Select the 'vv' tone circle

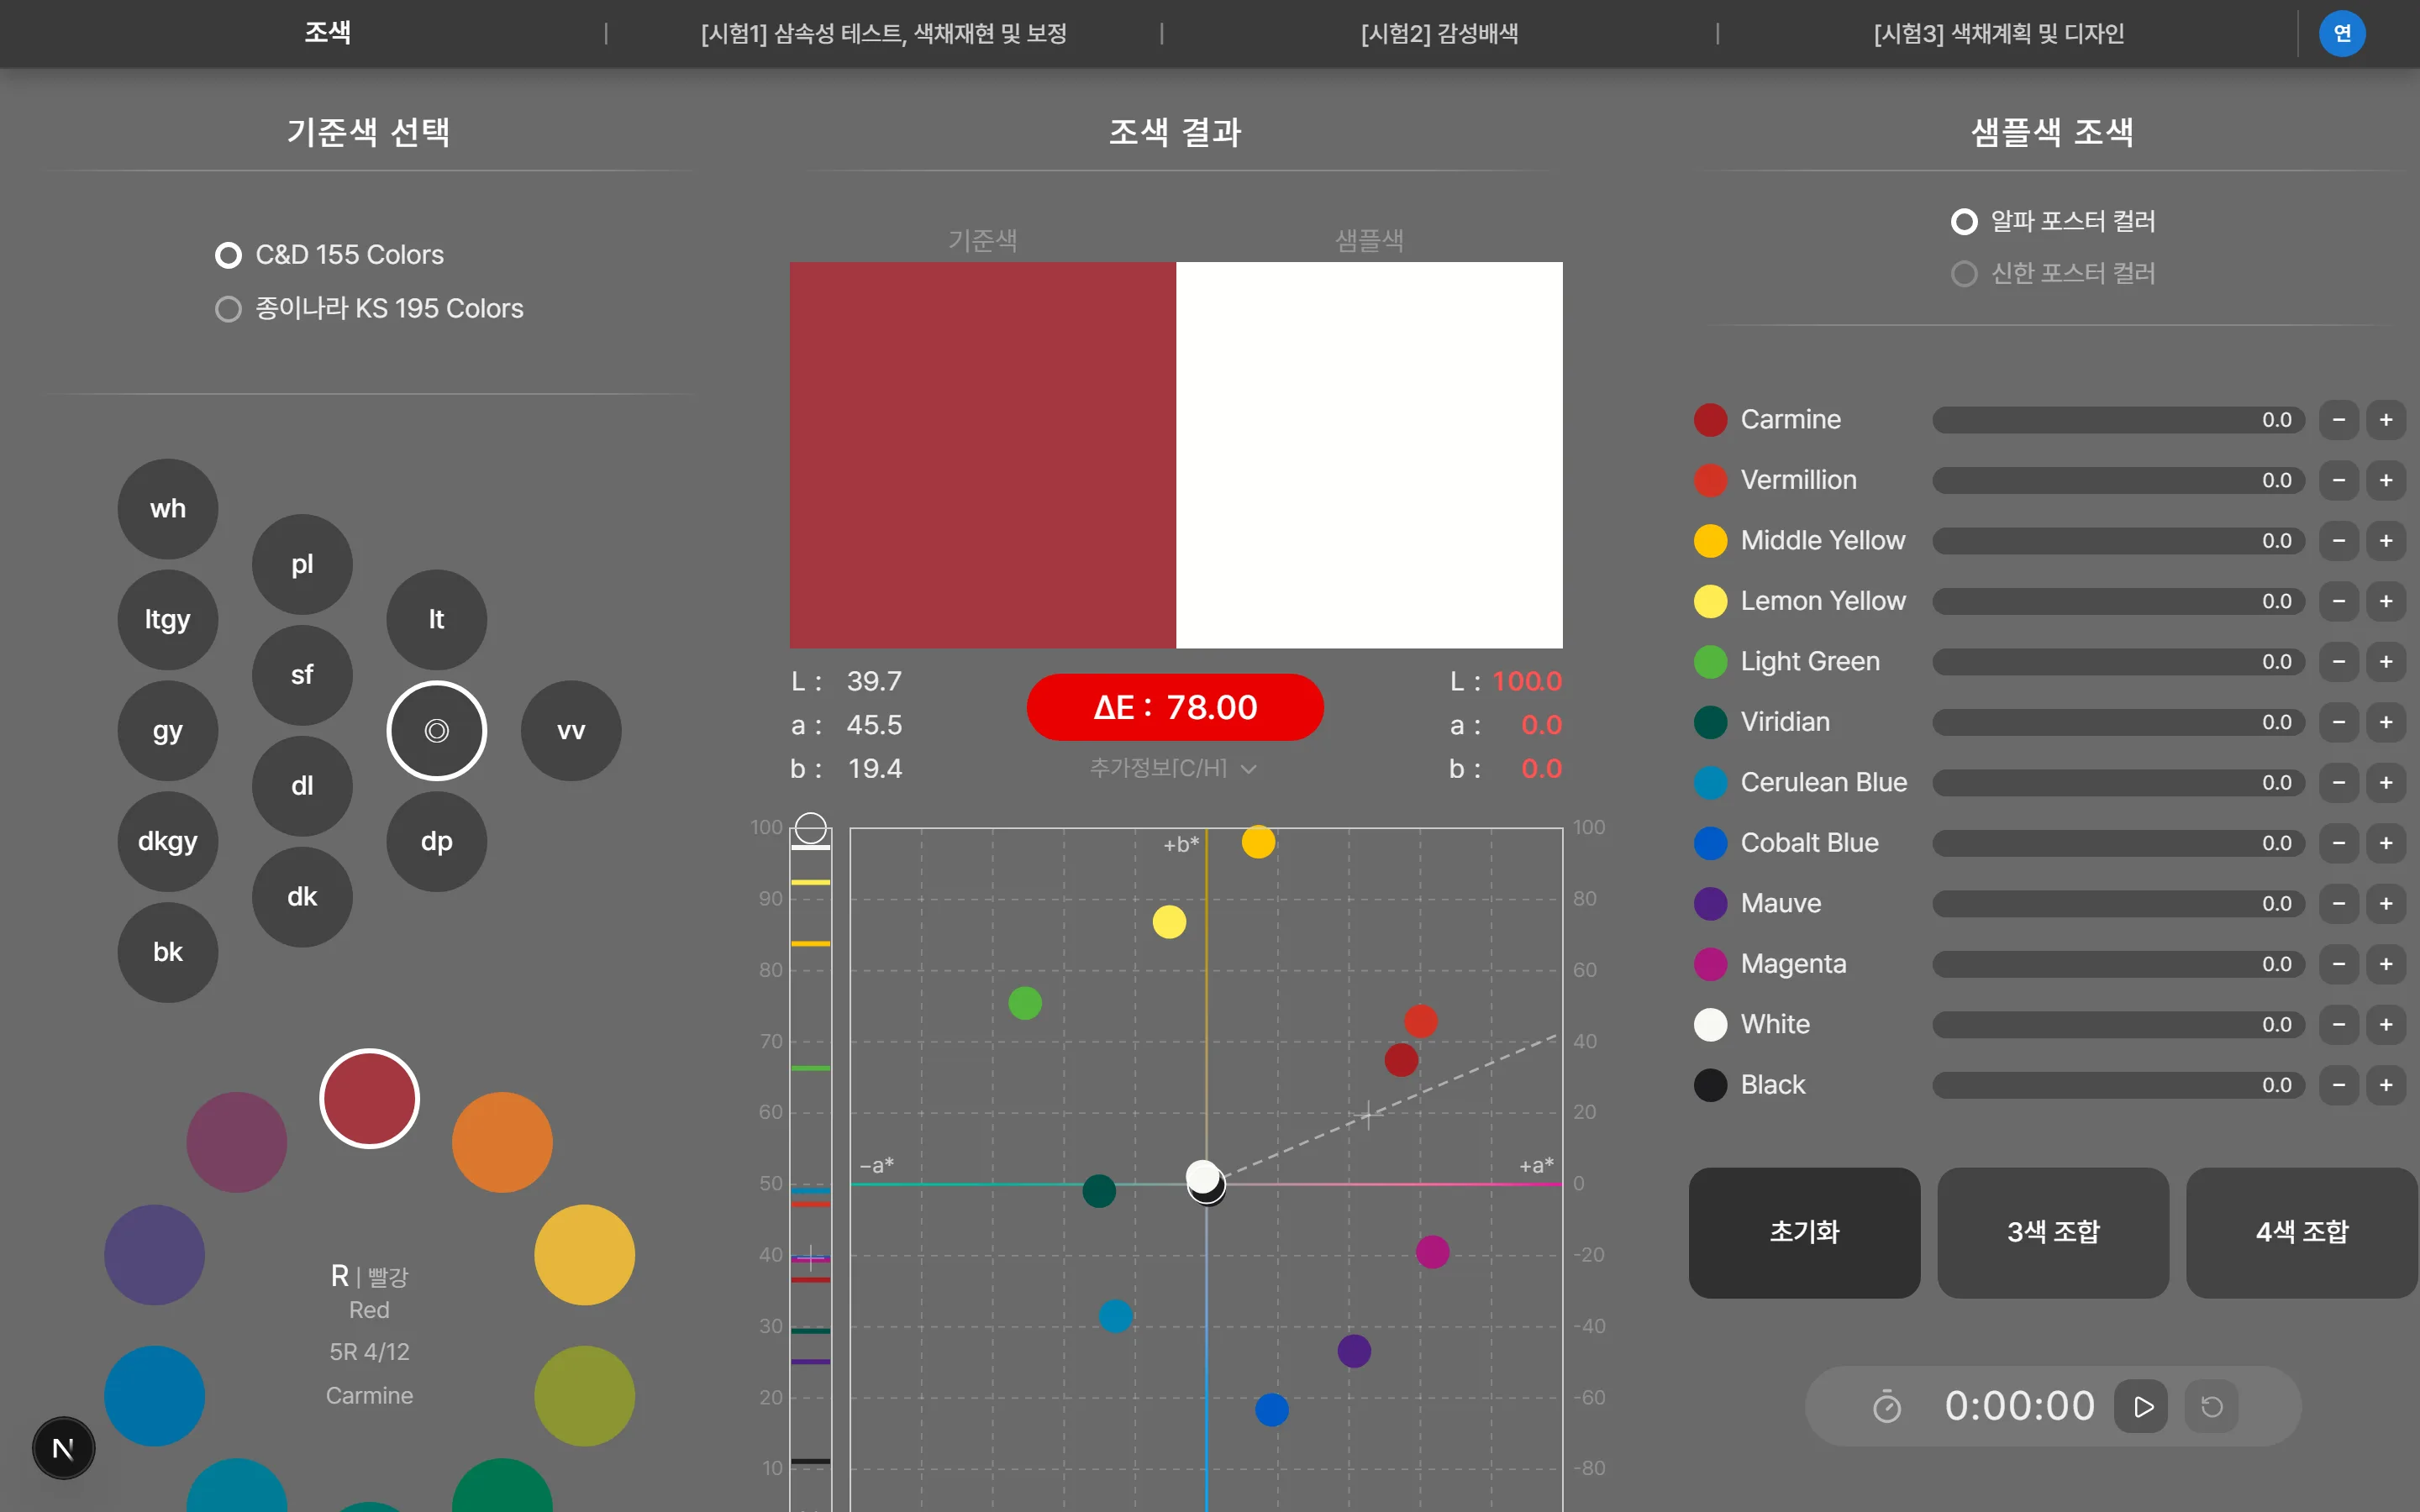pyautogui.click(x=571, y=731)
